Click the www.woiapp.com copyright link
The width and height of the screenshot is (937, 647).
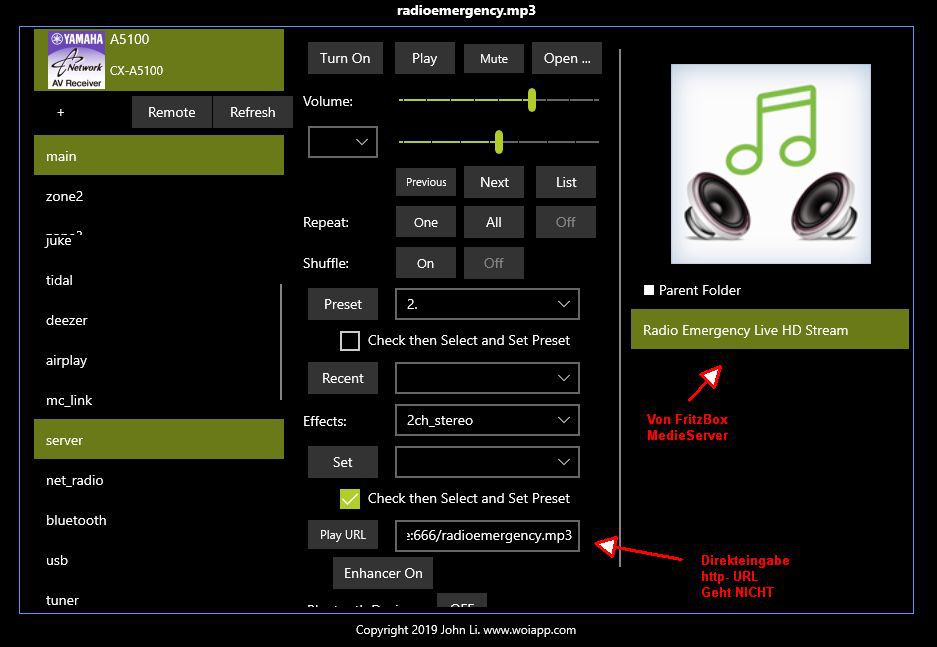coord(529,630)
